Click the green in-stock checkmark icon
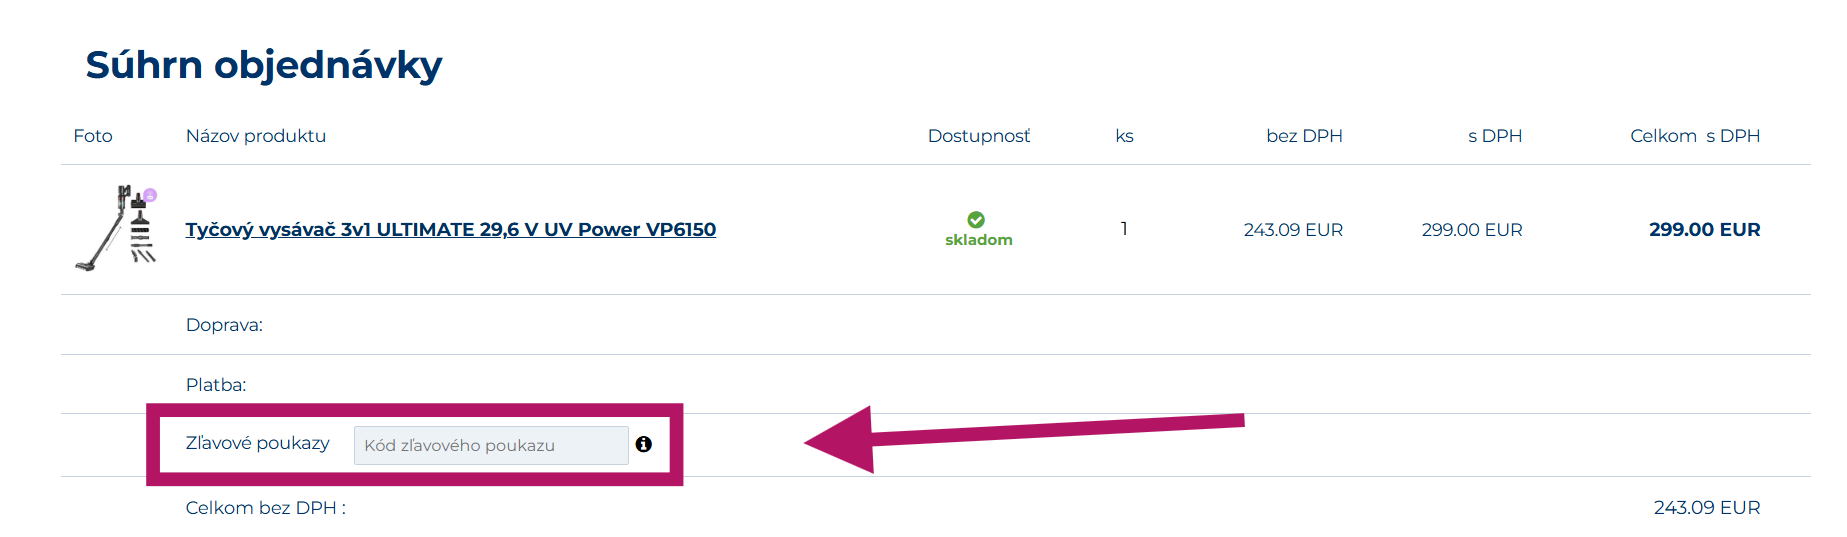This screenshot has height=537, width=1847. (976, 220)
